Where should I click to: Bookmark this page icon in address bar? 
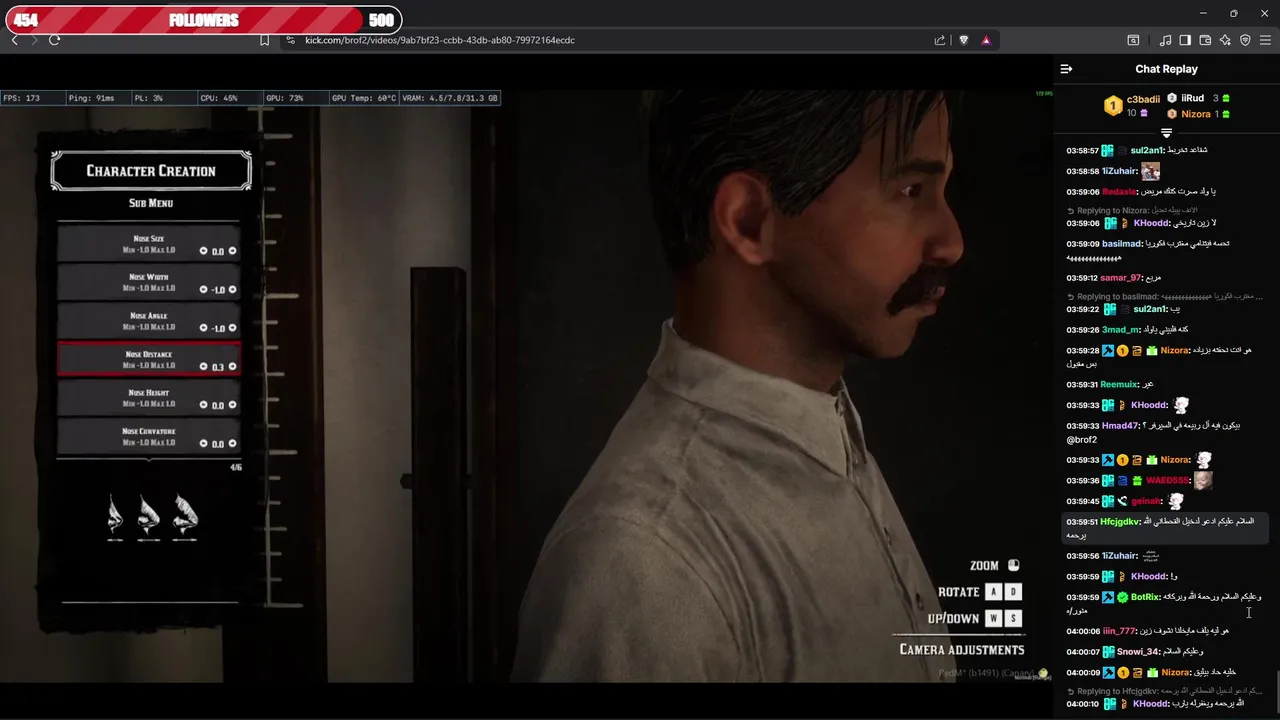(264, 40)
